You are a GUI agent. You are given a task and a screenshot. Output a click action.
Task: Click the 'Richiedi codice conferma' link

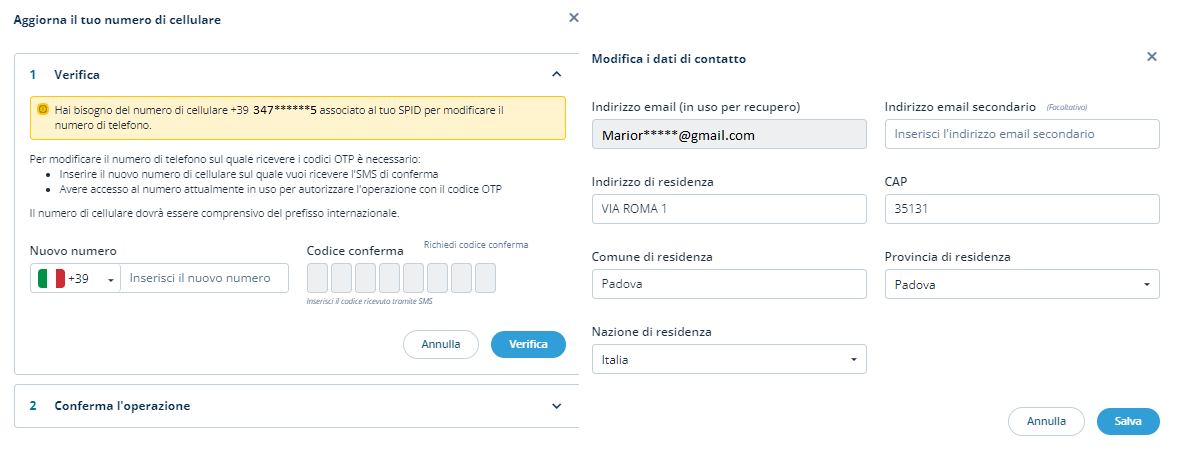tap(476, 244)
